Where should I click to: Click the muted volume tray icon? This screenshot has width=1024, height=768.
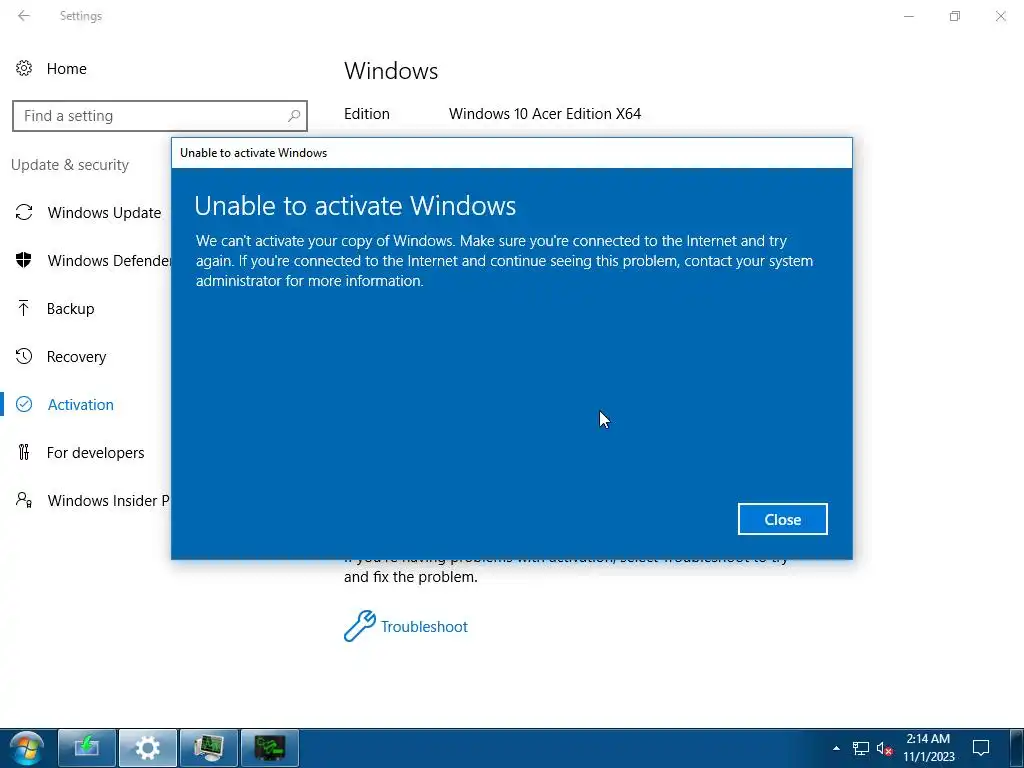(x=885, y=748)
